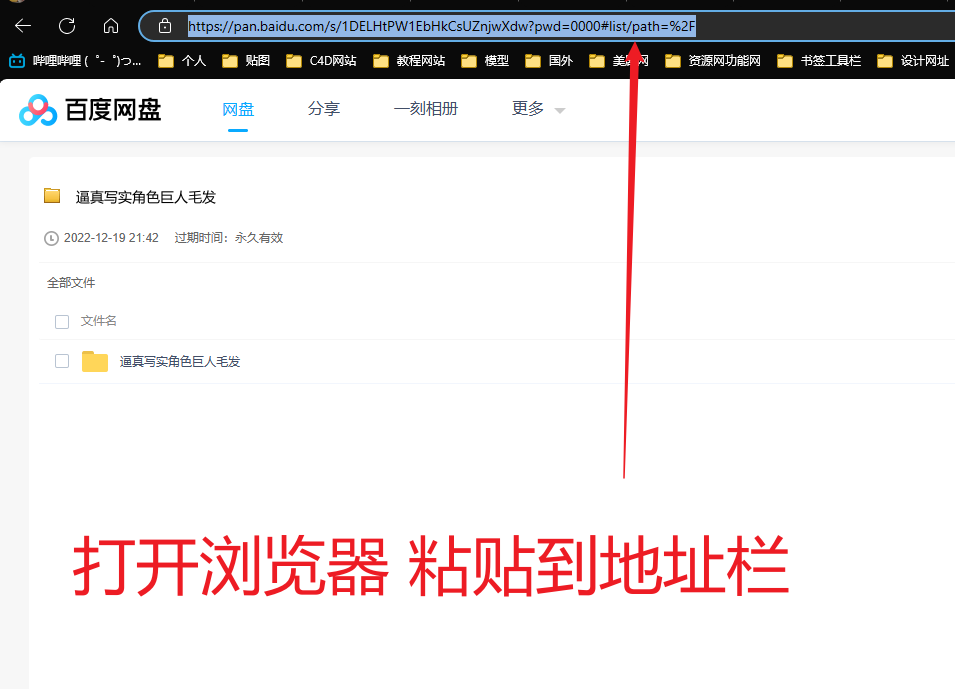The height and width of the screenshot is (689, 955).
Task: Click the 全部文件 breadcrumb link
Action: point(70,283)
